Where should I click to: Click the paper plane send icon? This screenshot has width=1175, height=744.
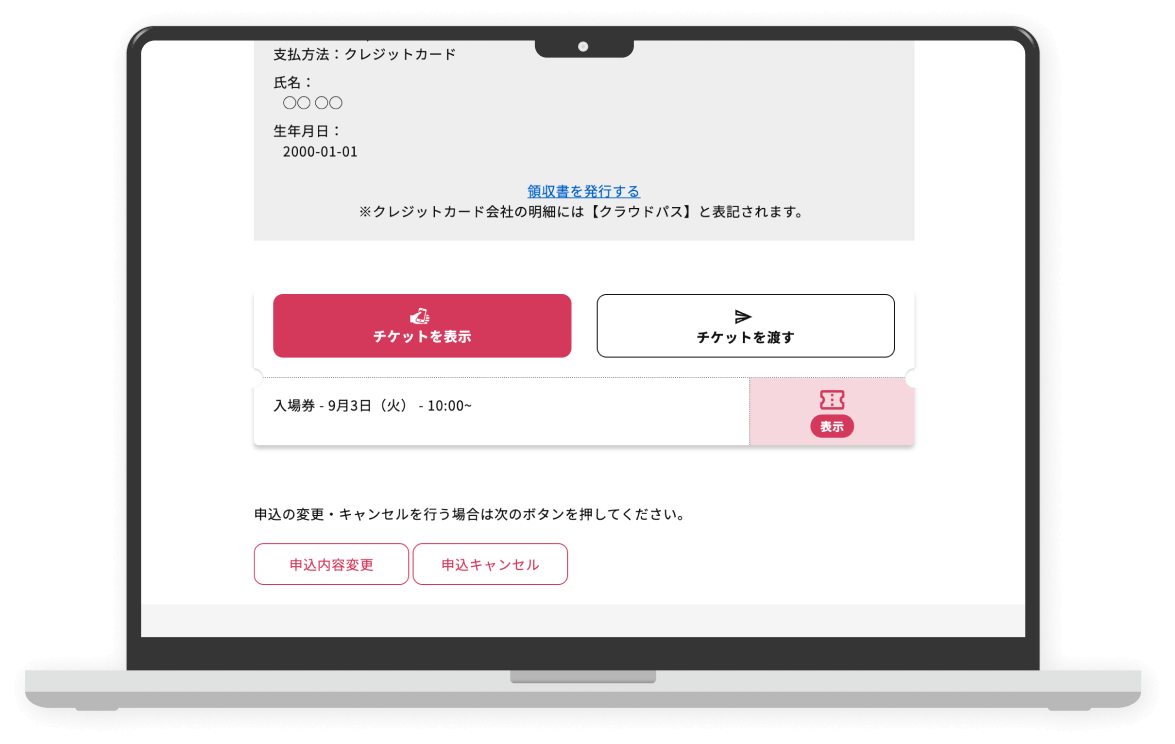(743, 317)
